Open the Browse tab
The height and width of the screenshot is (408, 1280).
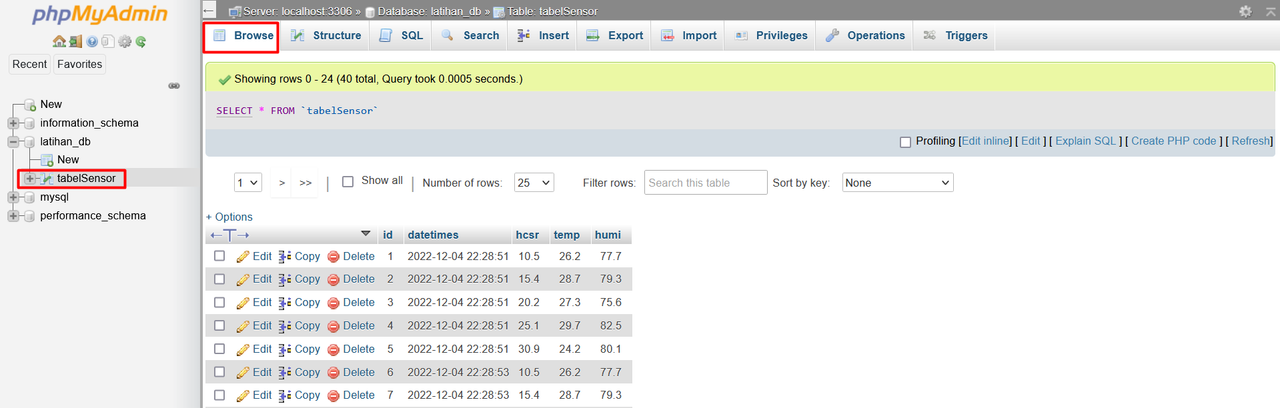[x=241, y=36]
